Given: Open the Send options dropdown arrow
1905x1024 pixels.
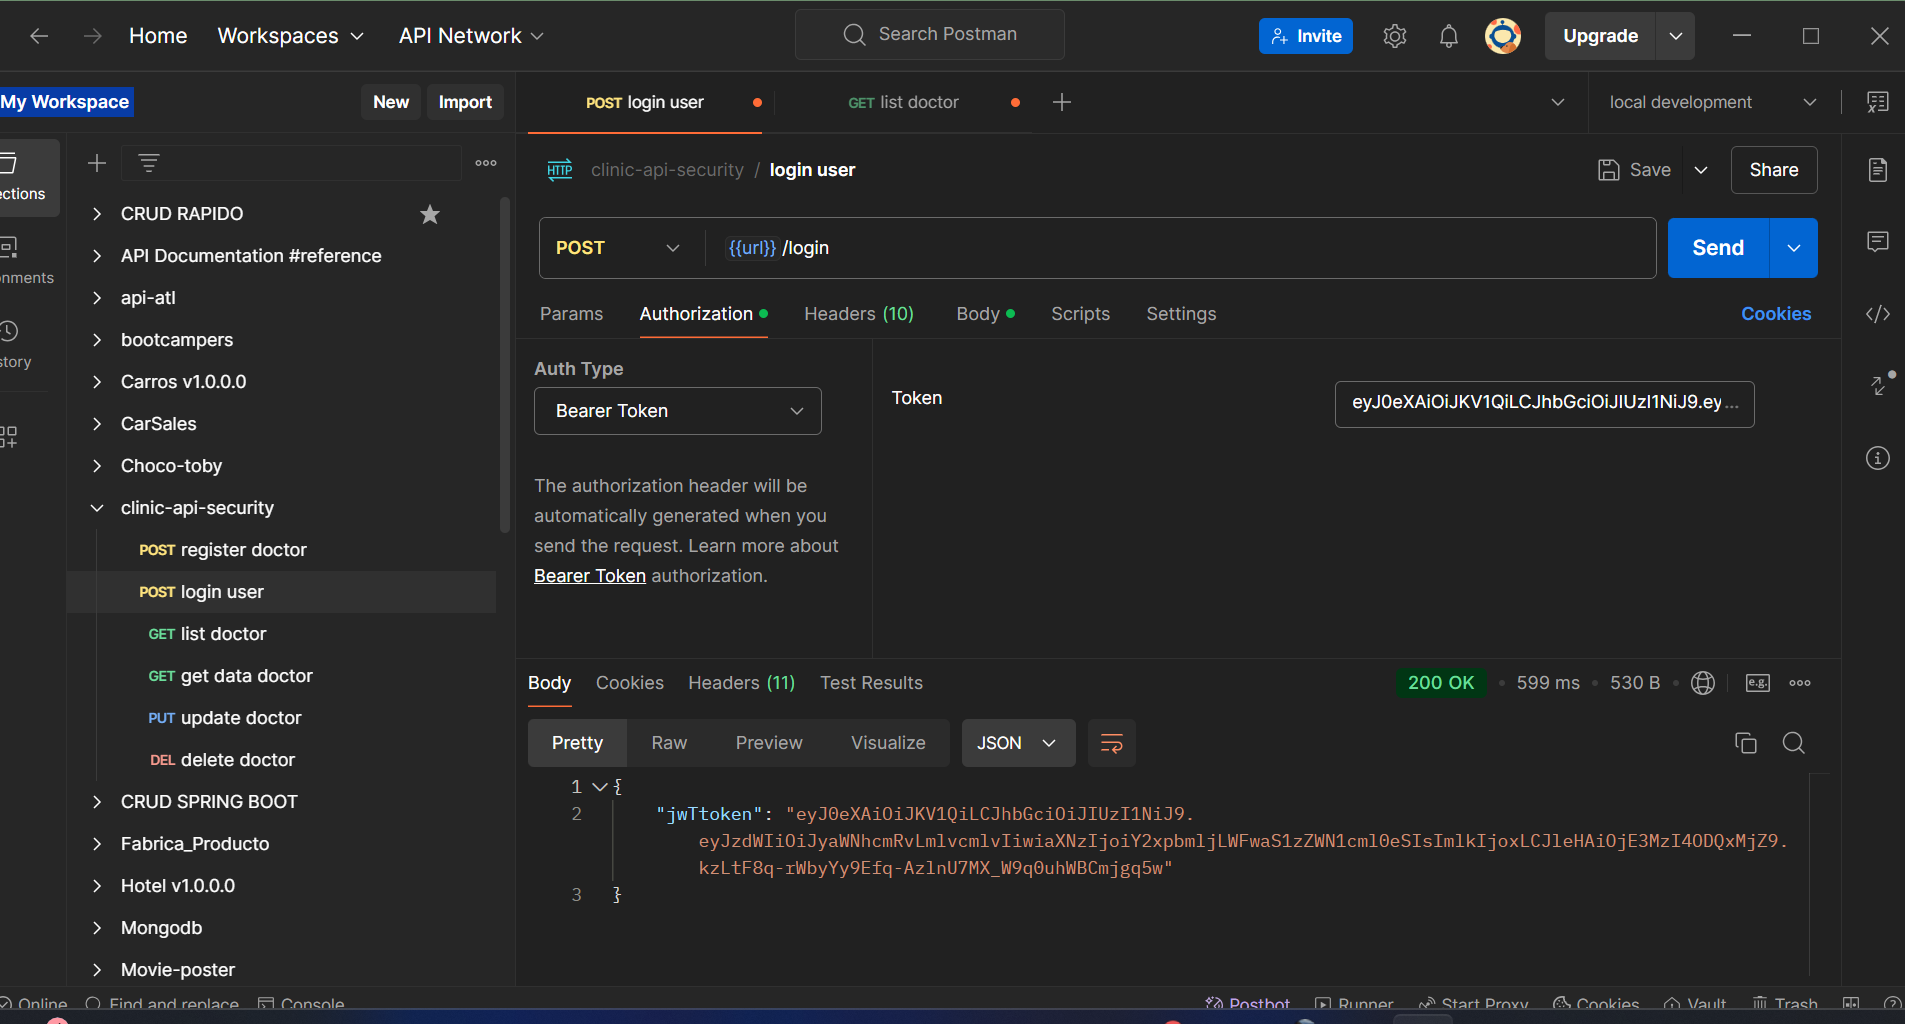Looking at the screenshot, I should 1794,248.
